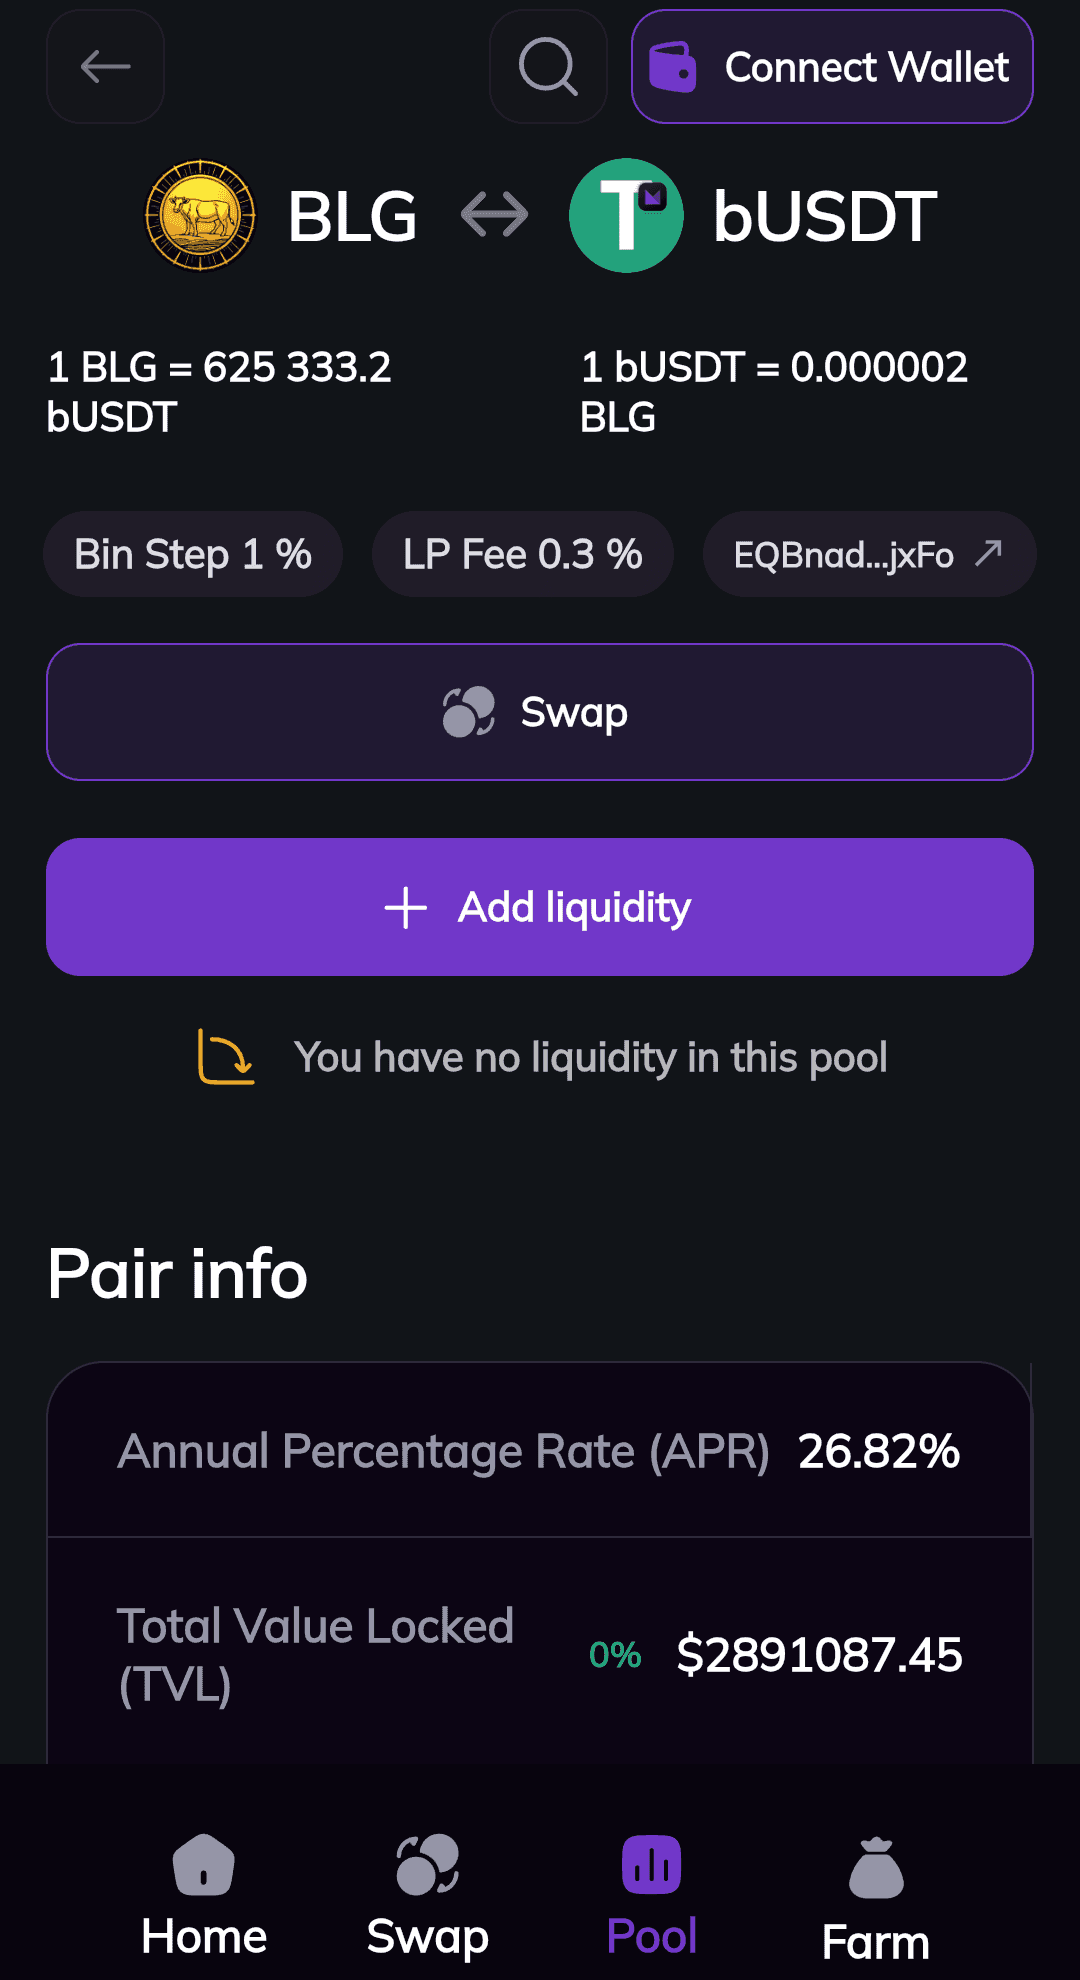Click the Bin Step 1% chip
The width and height of the screenshot is (1080, 1980).
192,554
